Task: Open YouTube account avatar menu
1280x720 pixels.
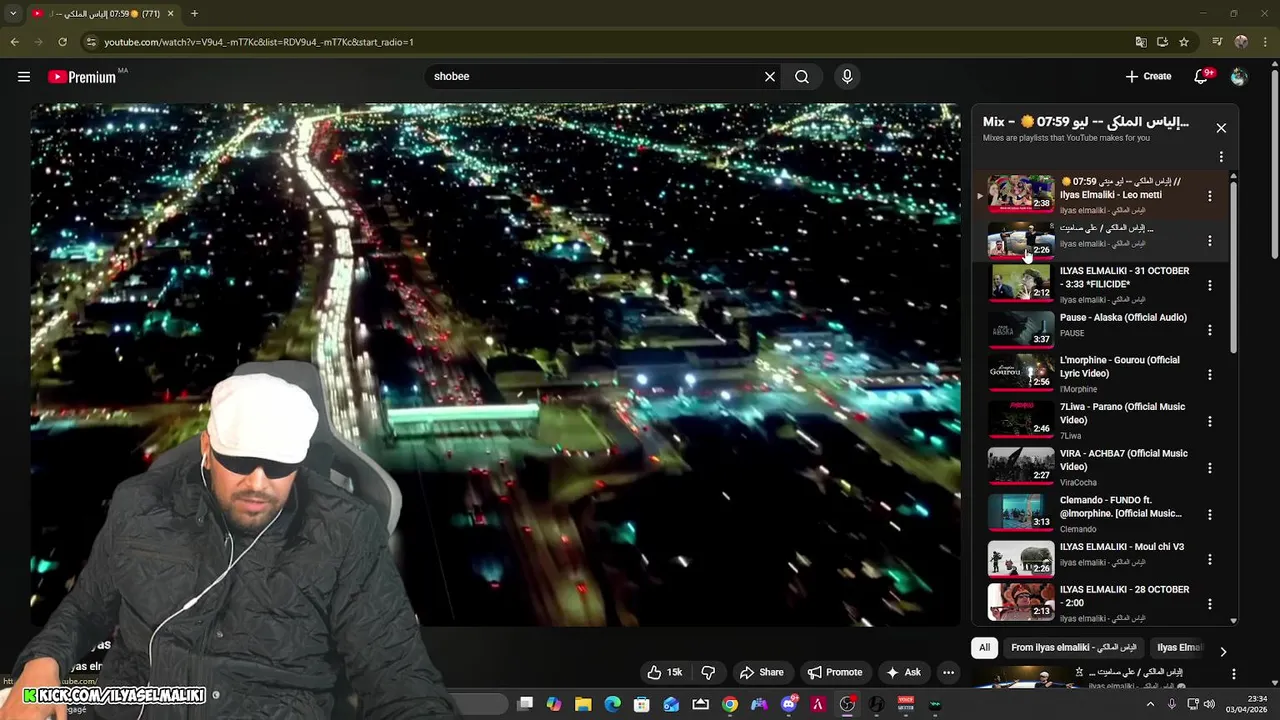Action: tap(1239, 77)
